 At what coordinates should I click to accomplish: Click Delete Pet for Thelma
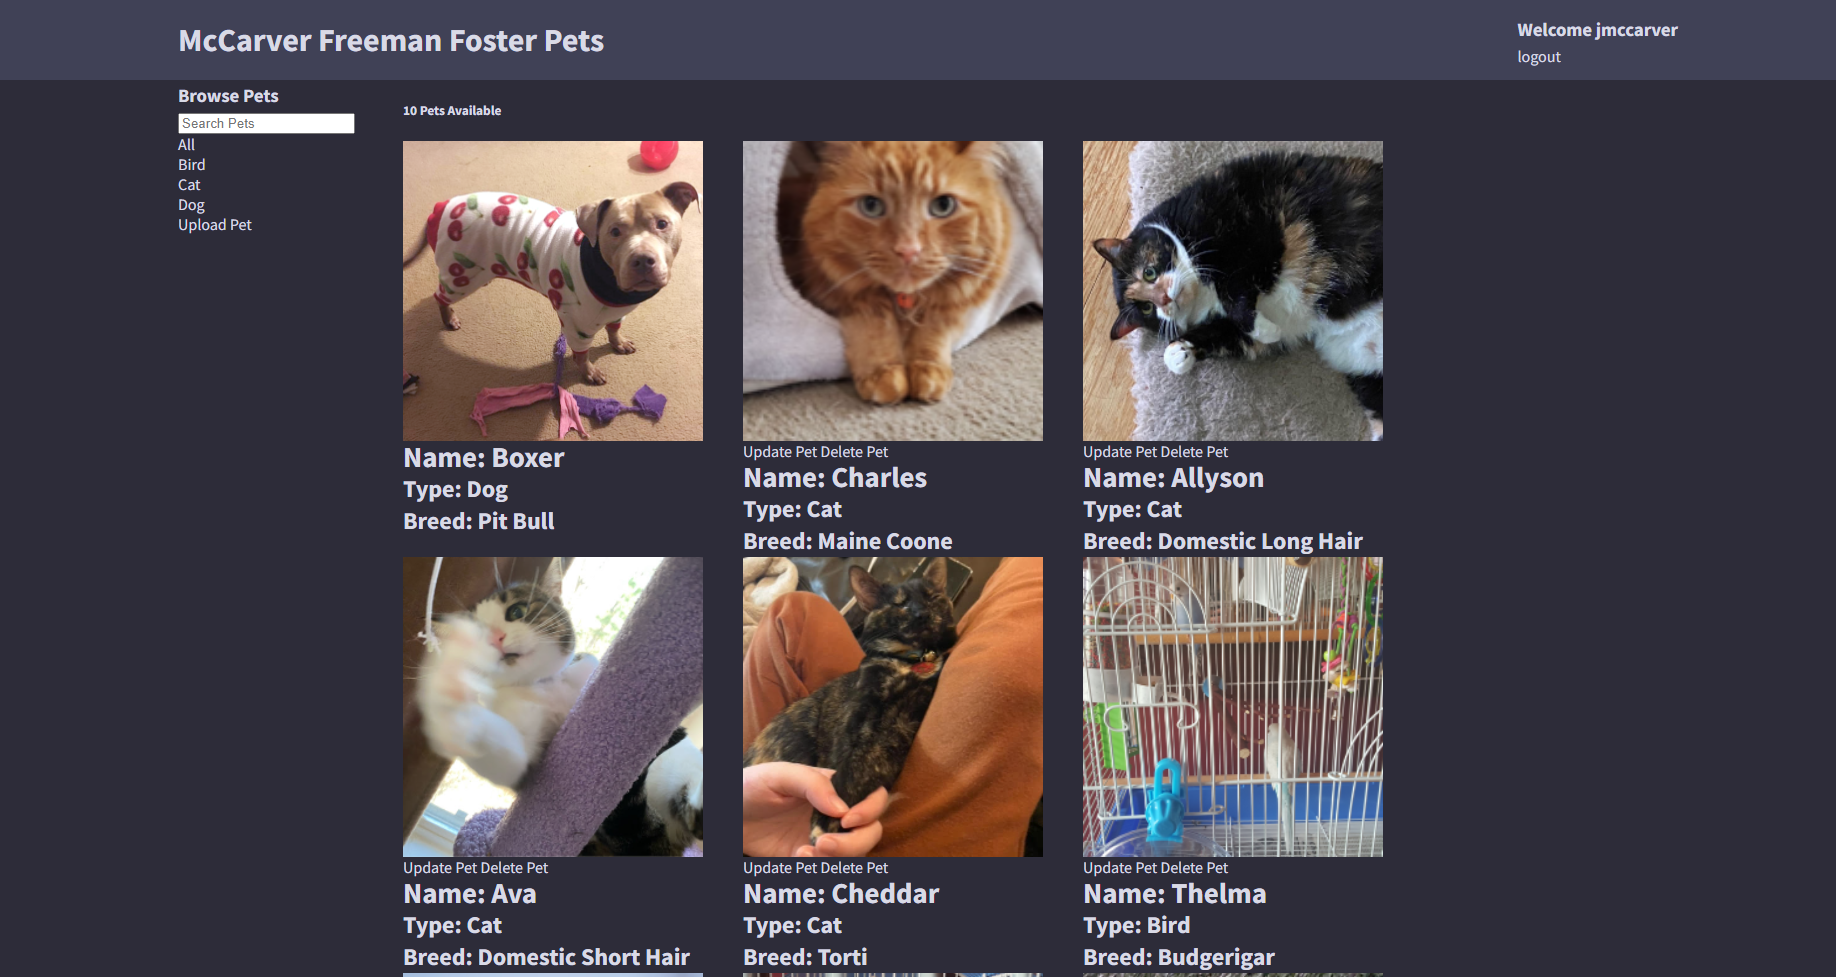[x=1194, y=868]
